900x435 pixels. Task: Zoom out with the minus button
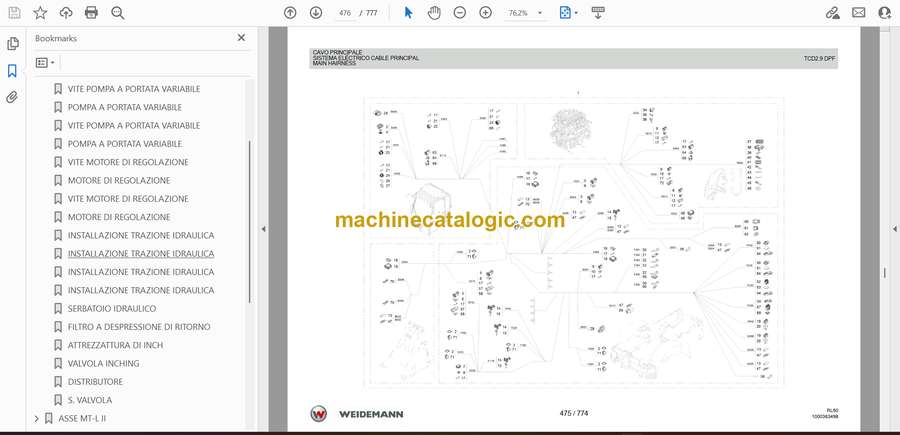coord(460,13)
